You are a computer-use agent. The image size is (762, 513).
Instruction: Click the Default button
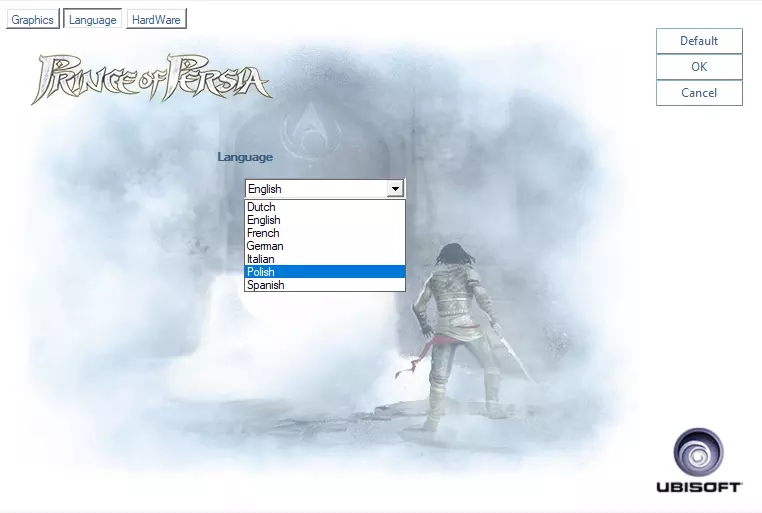699,41
